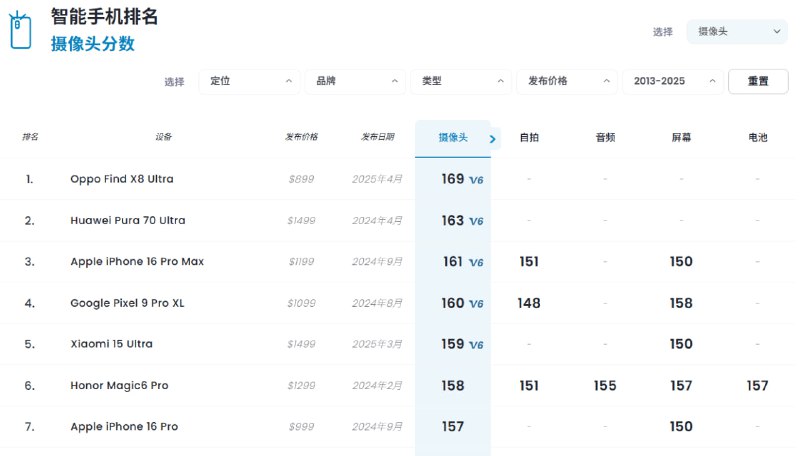
Task: Open the 类型 type filter dropdown
Action: 462,81
